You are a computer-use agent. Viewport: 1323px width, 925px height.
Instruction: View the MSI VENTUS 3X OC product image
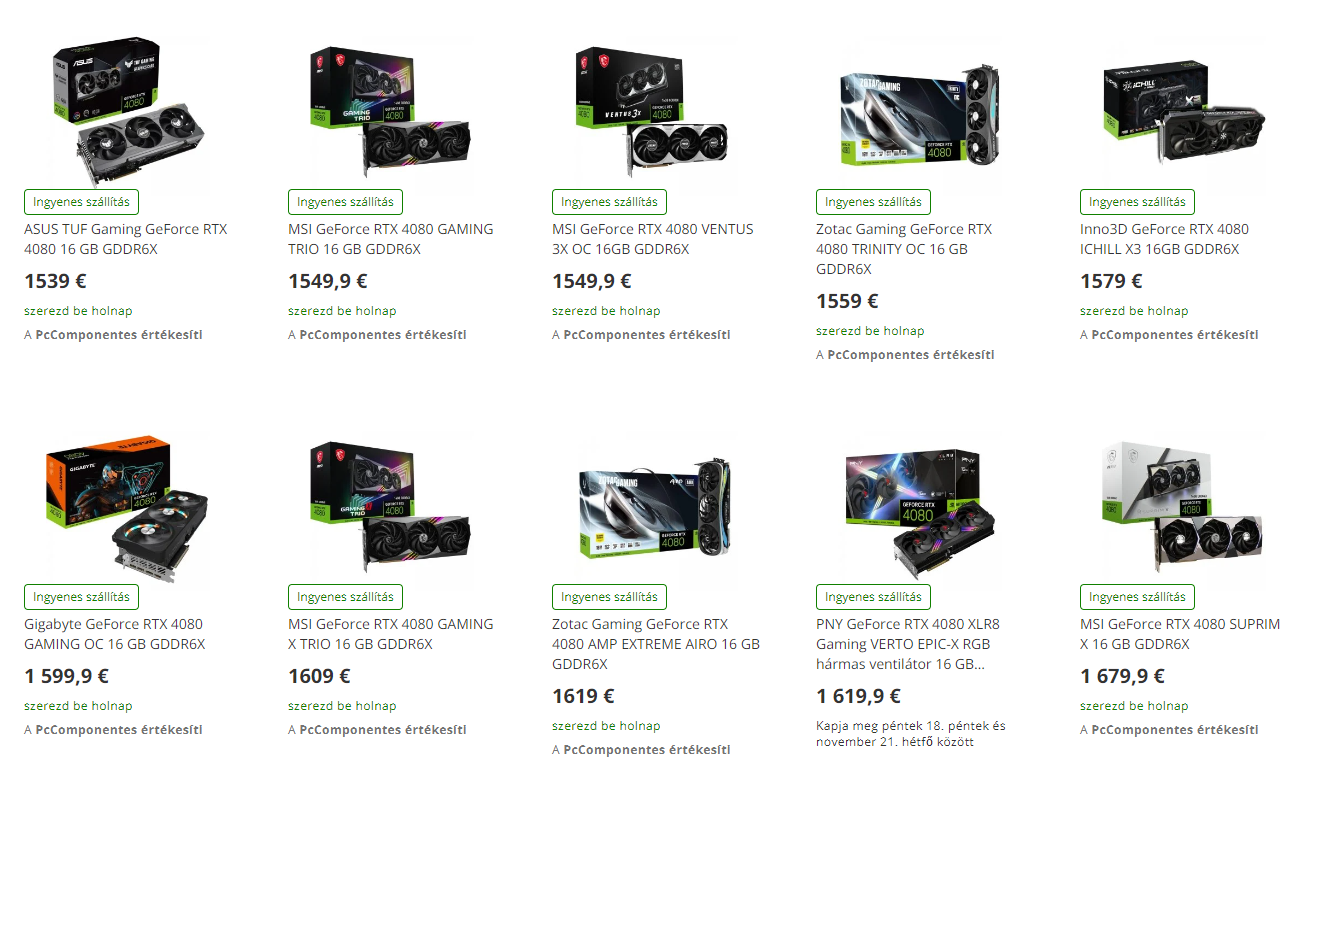655,113
